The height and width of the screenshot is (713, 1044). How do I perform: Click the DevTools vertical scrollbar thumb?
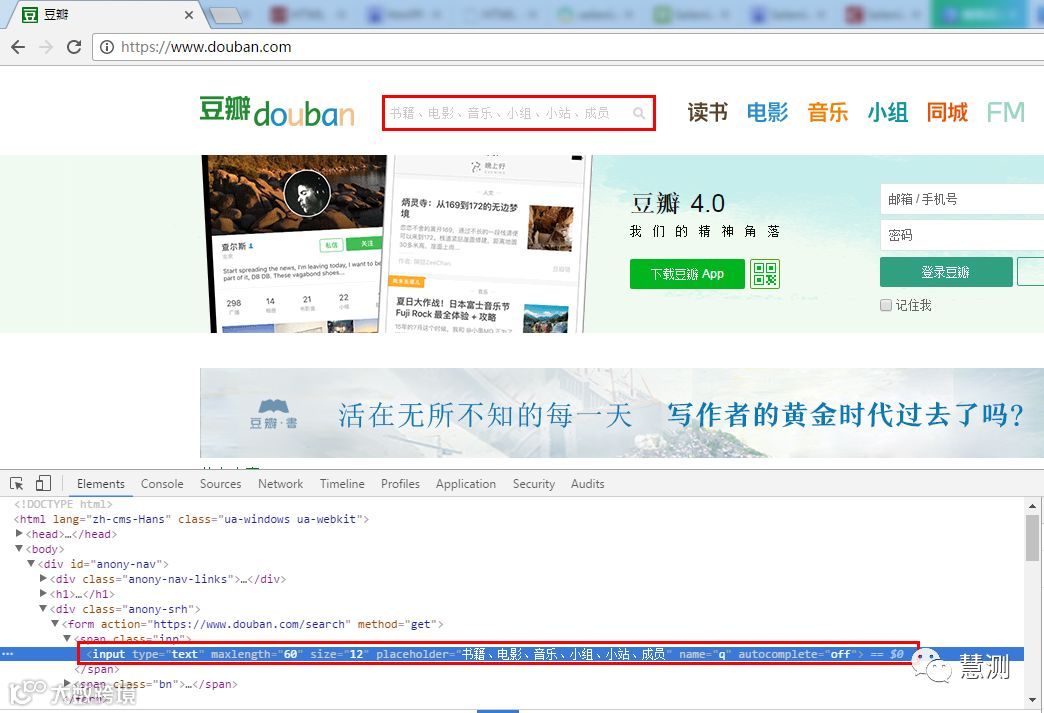(x=1033, y=537)
